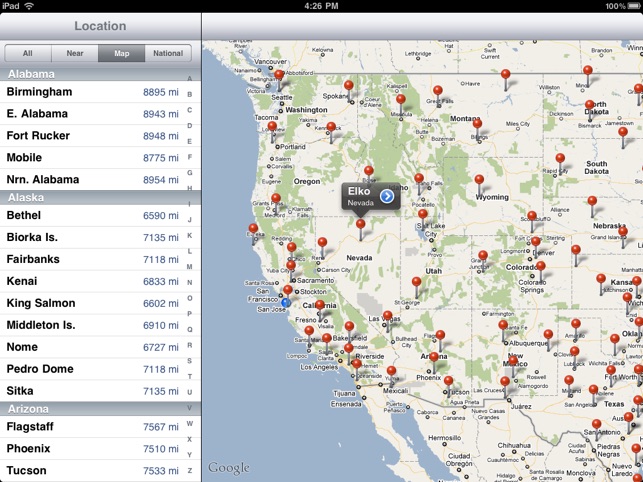
Task: Open Elko callout detail arrow
Action: [387, 196]
